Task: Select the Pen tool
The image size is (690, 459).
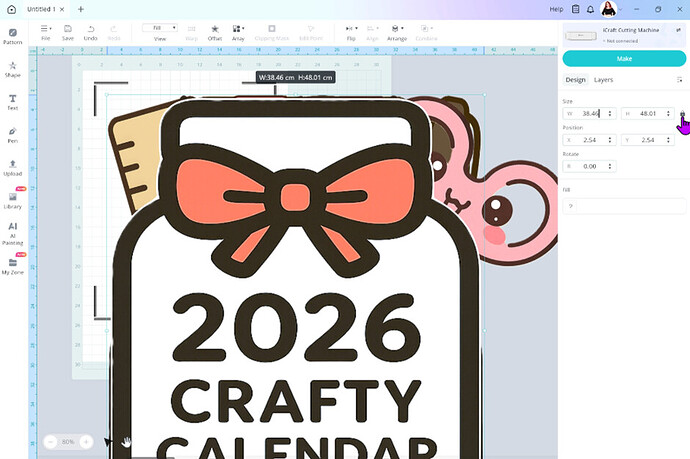Action: click(13, 134)
